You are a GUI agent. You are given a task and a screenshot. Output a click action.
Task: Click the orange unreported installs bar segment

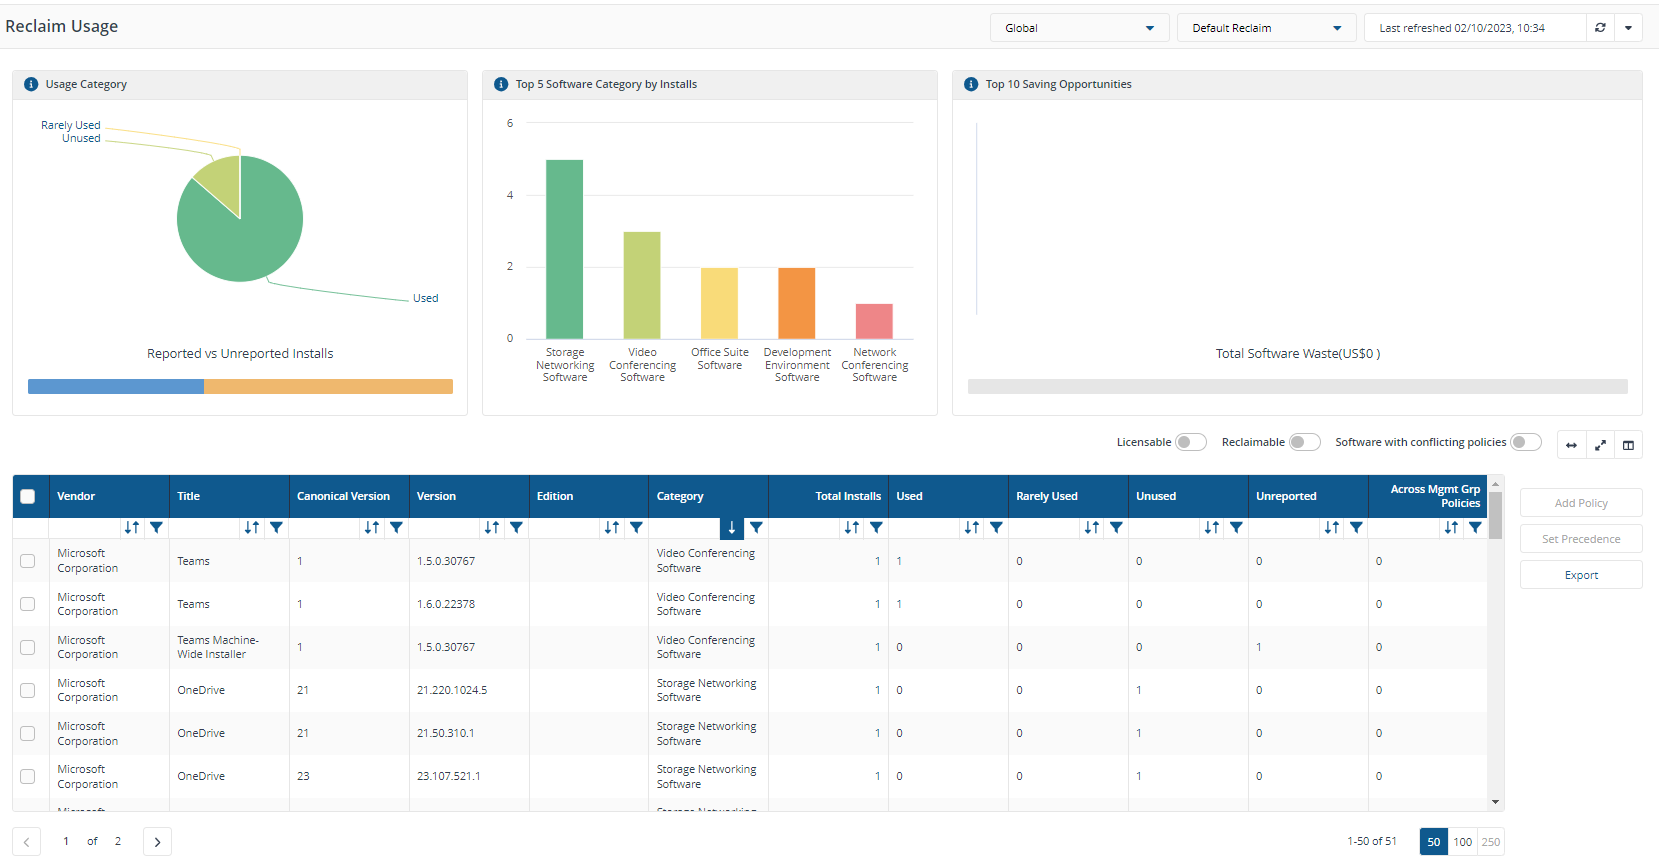tap(328, 386)
